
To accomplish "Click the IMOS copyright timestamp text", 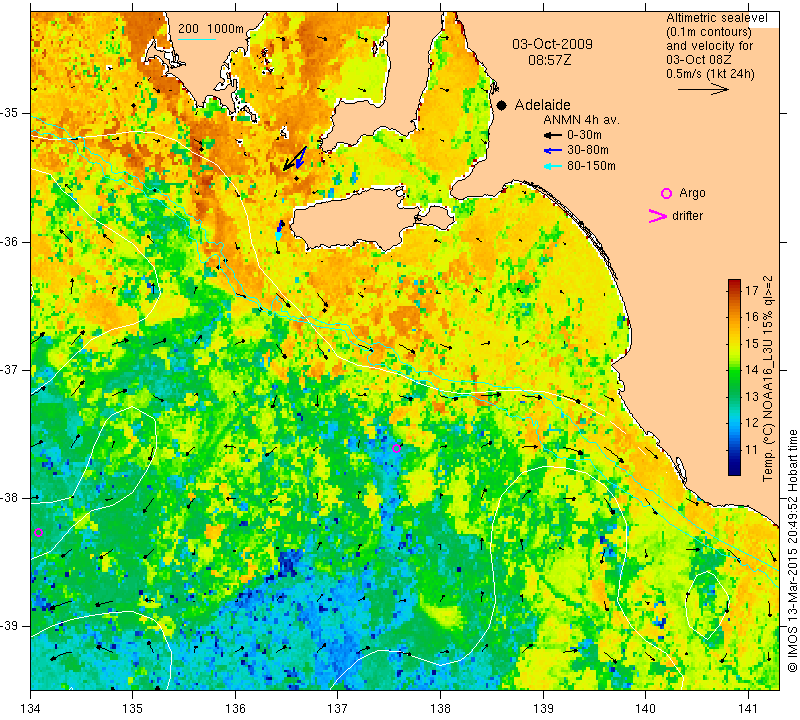I will [792, 551].
